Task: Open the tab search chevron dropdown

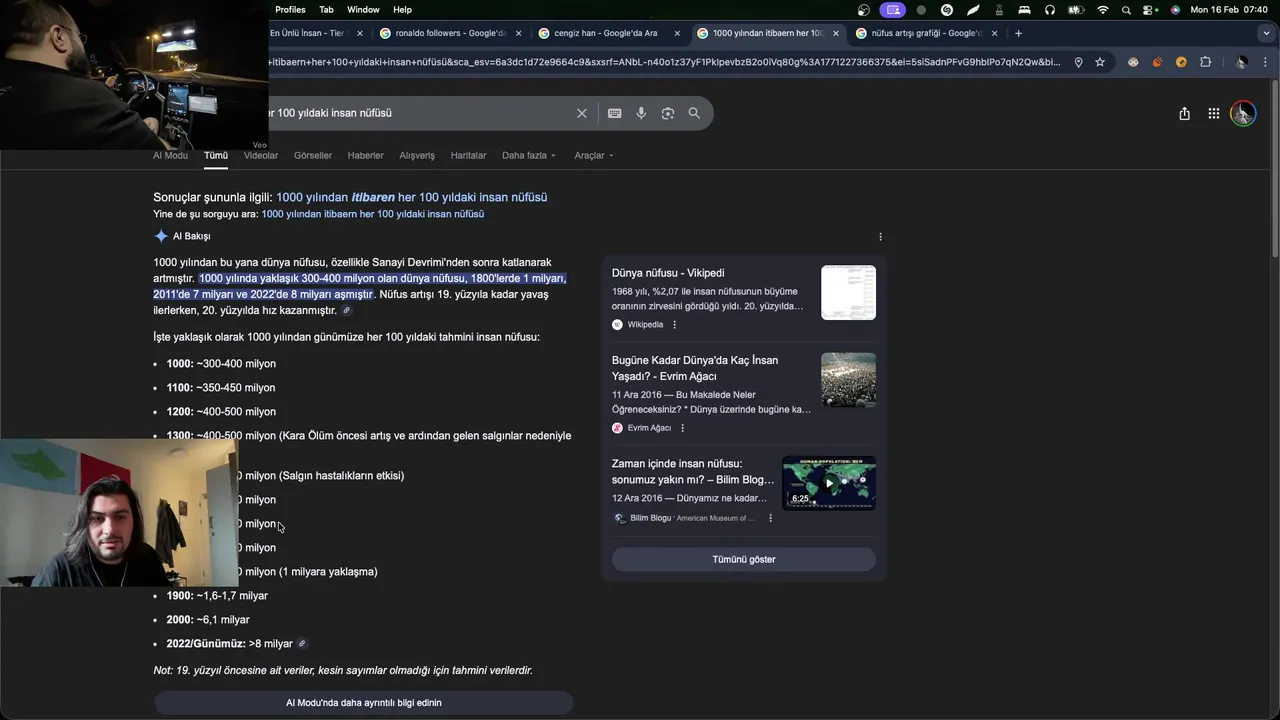Action: 1266,33
